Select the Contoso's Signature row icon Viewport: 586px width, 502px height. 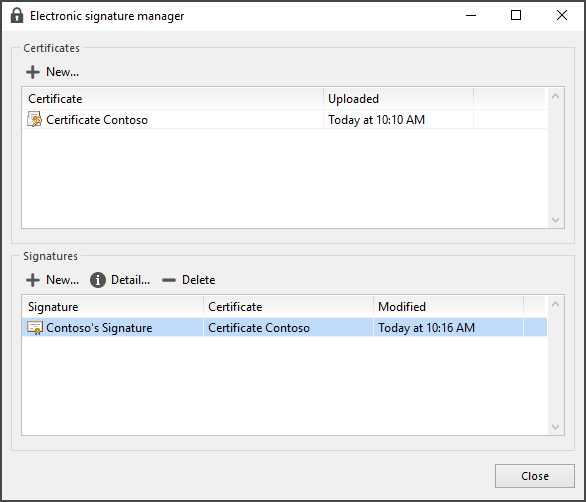click(35, 328)
